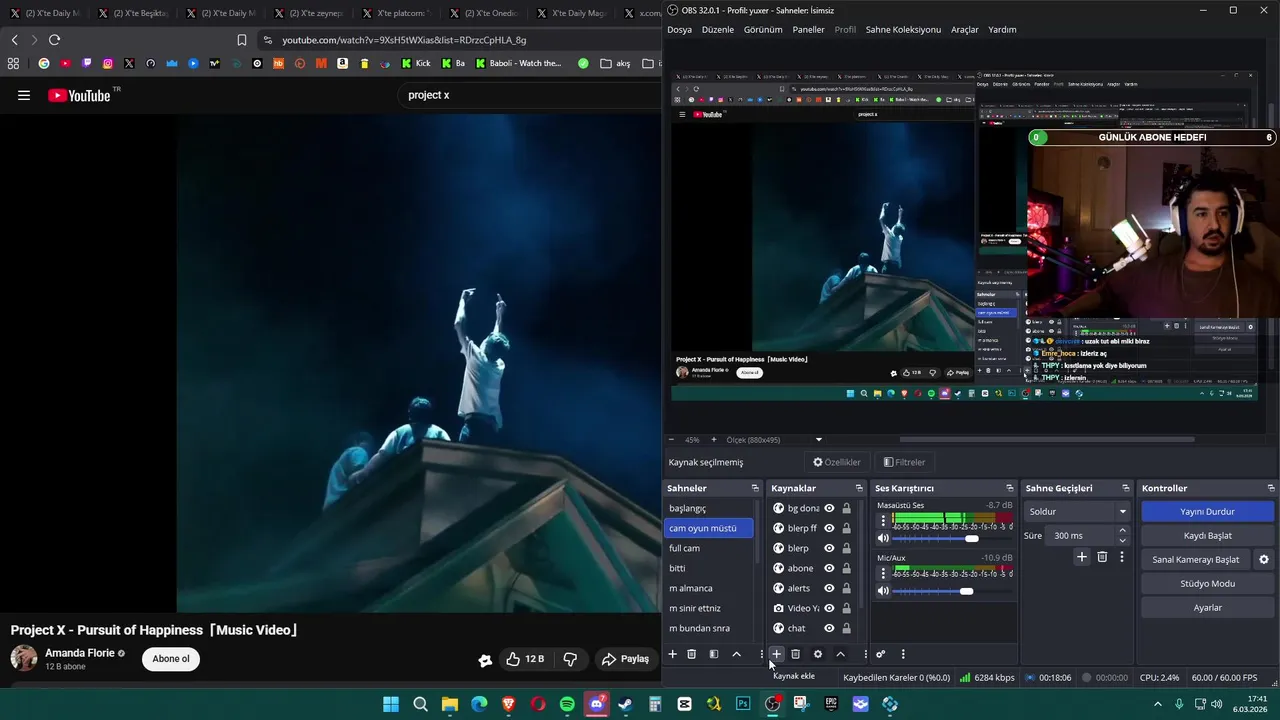Image resolution: width=1280 pixels, height=720 pixels.
Task: Open YouTube hamburger guide menu
Action: (x=24, y=95)
